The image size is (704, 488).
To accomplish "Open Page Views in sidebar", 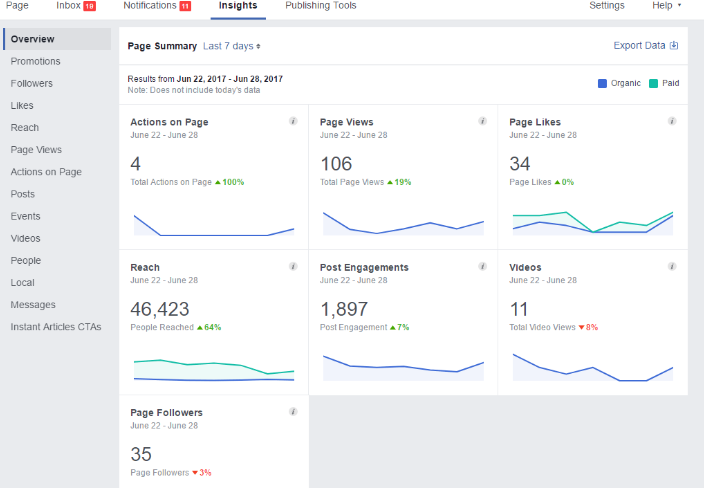I will pyautogui.click(x=36, y=149).
